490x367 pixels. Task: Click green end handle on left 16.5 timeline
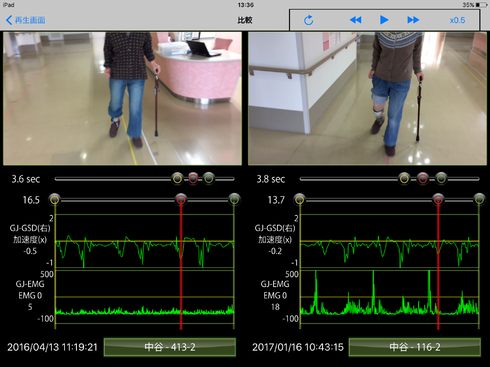pyautogui.click(x=234, y=199)
